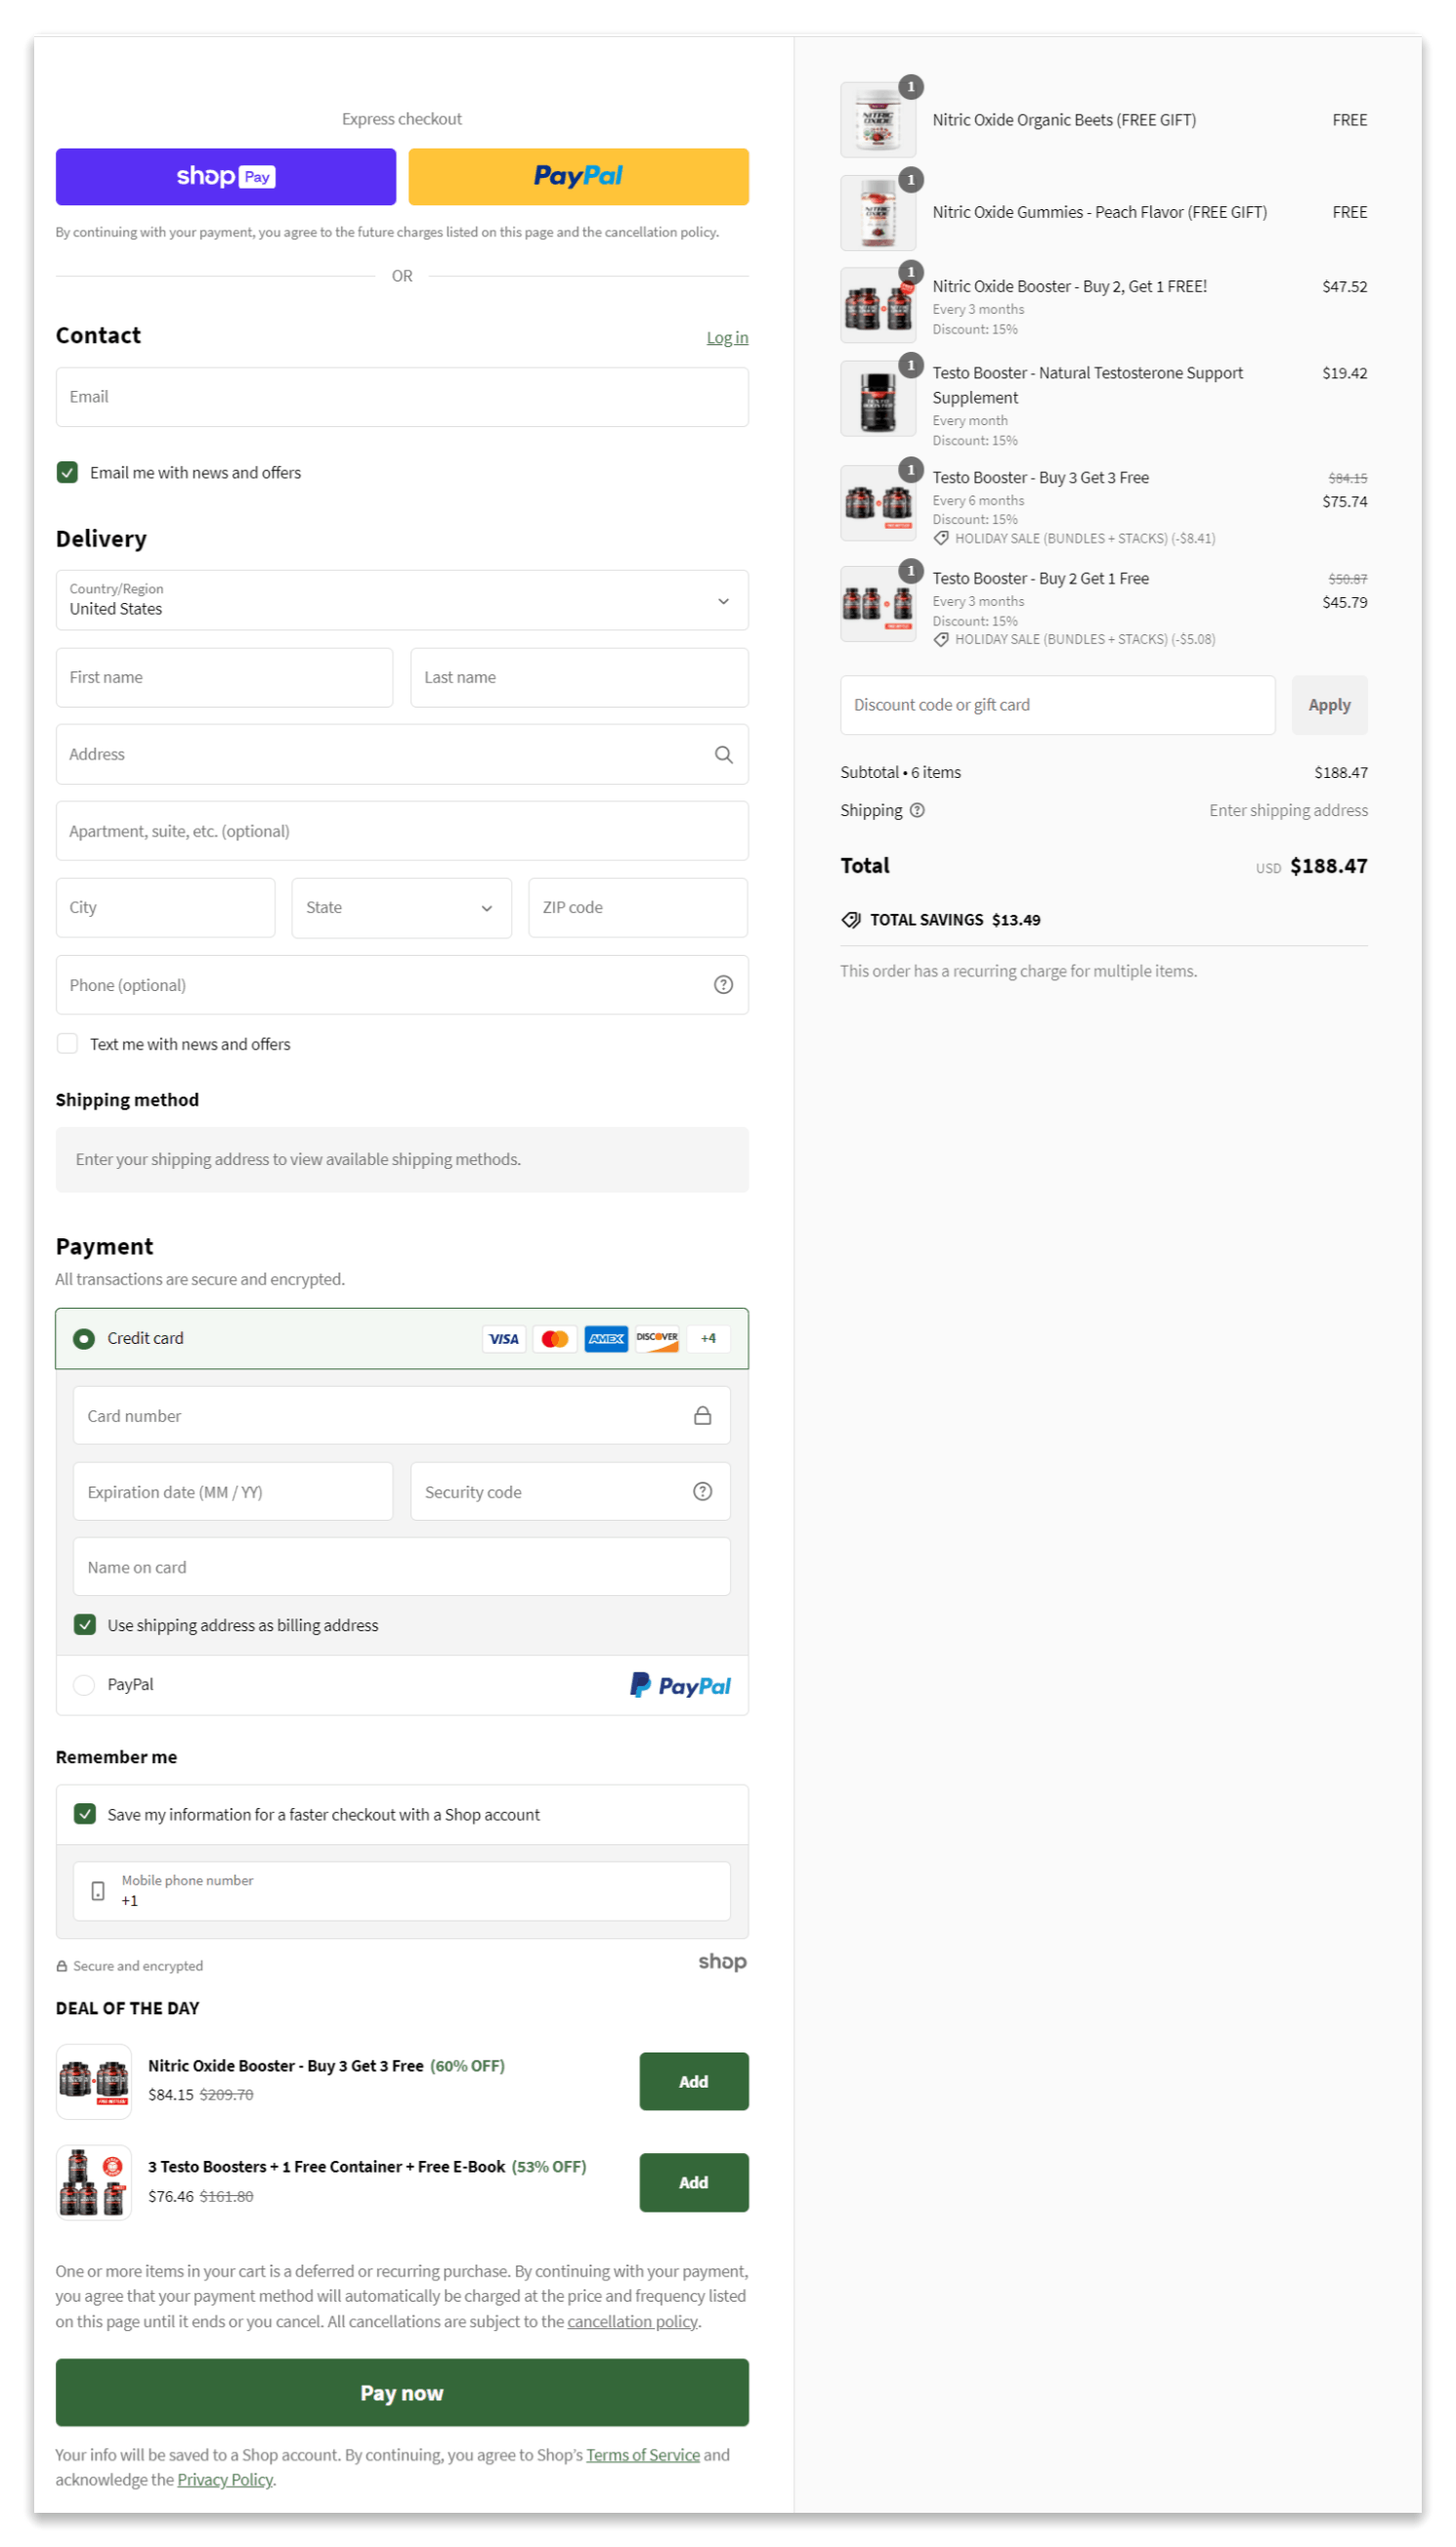Click the Testo Booster Natural Support thumbnail
The width and height of the screenshot is (1456, 2547).
coord(878,398)
